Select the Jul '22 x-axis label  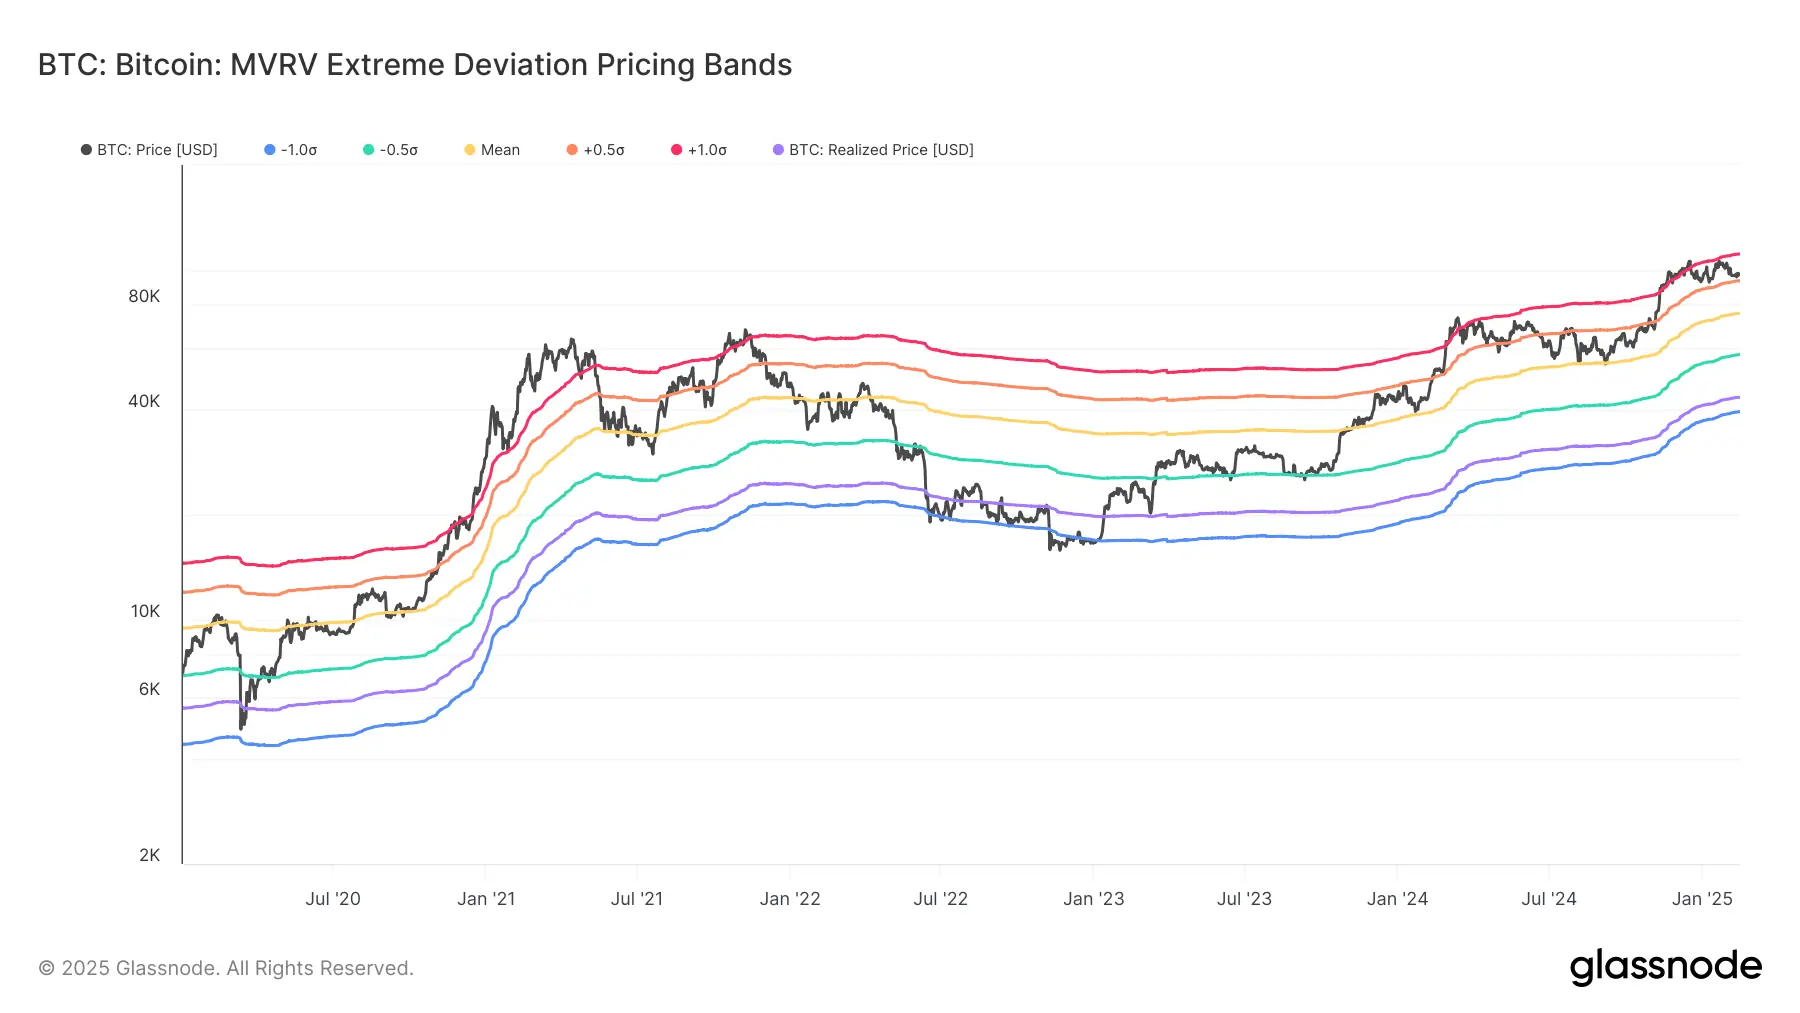coord(940,898)
